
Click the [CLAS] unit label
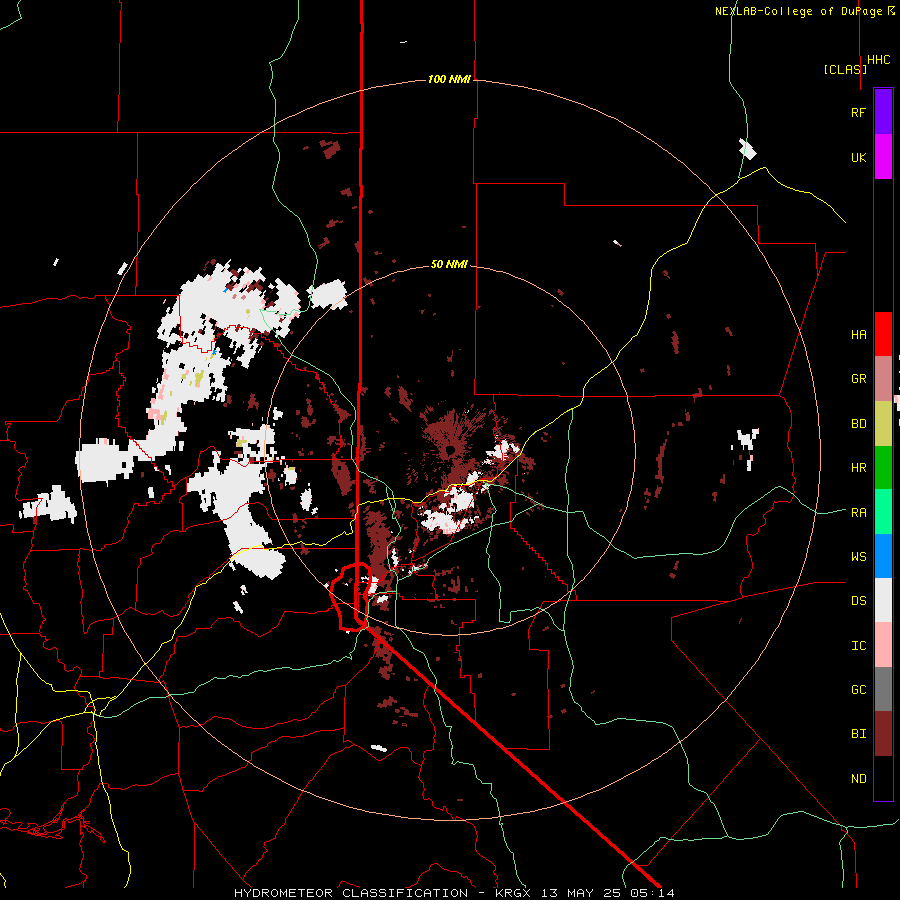(845, 69)
